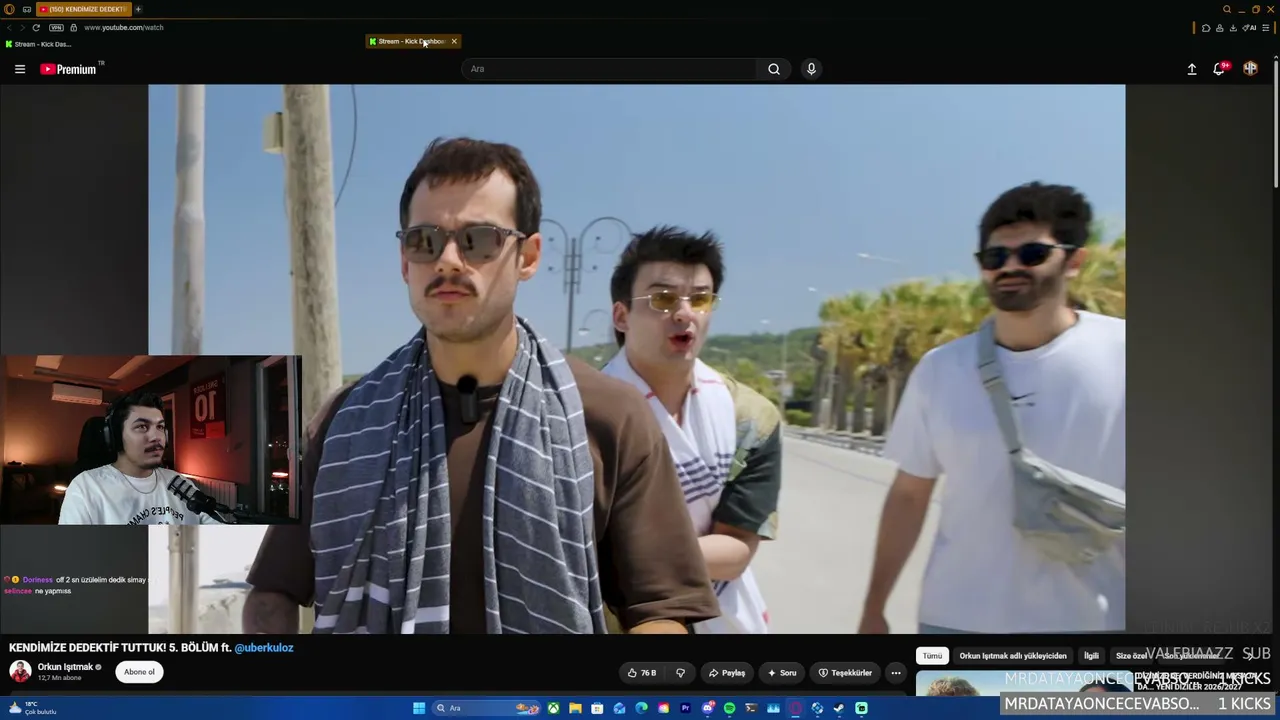The height and width of the screenshot is (720, 1280).
Task: Subscribe with the Abone ol button
Action: click(x=139, y=672)
